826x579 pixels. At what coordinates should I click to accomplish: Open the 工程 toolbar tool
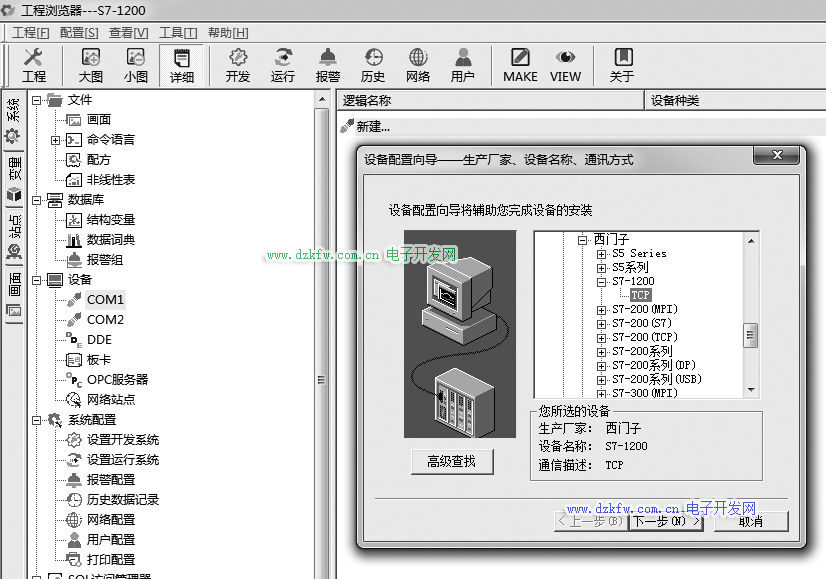34,65
